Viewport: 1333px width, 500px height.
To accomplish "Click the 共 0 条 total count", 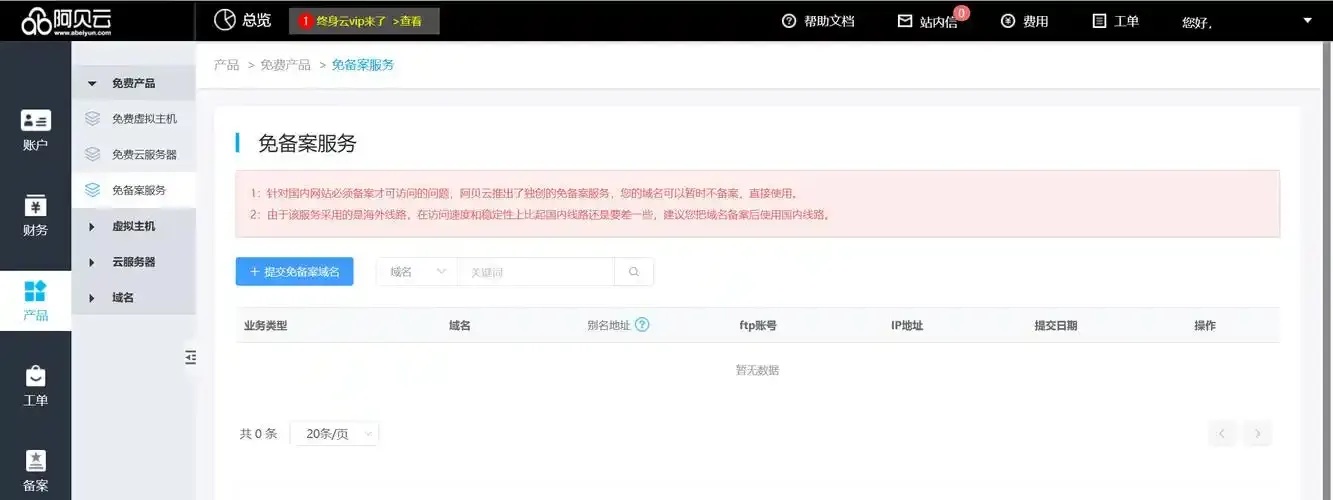I will tap(258, 434).
